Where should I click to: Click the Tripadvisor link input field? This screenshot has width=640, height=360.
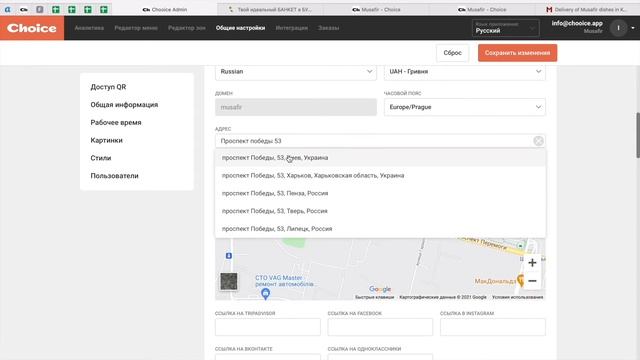pos(268,327)
